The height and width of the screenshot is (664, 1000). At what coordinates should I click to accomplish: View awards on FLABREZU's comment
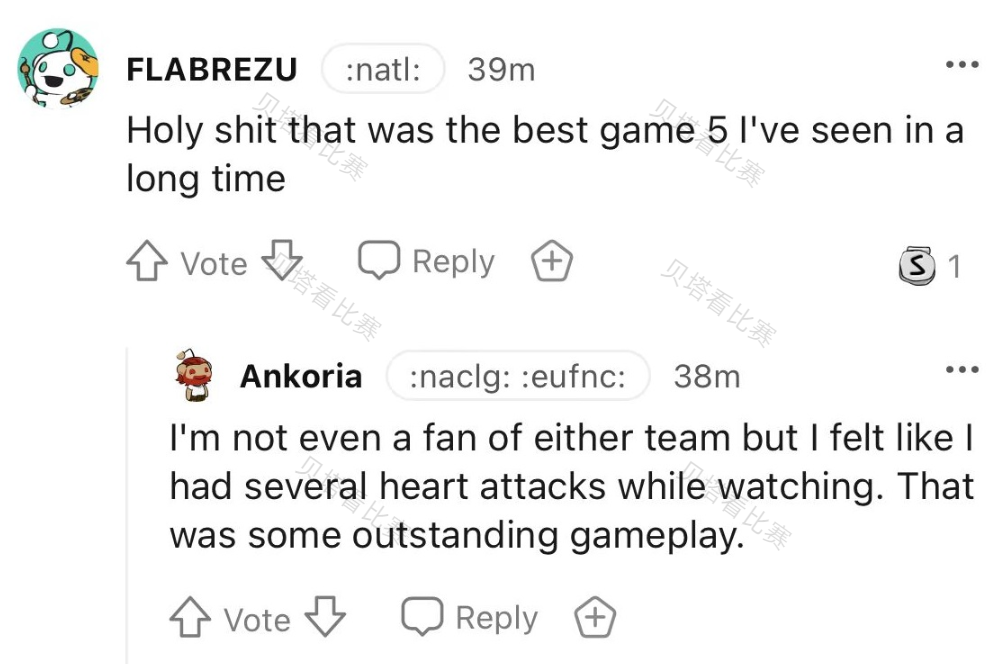(x=930, y=265)
